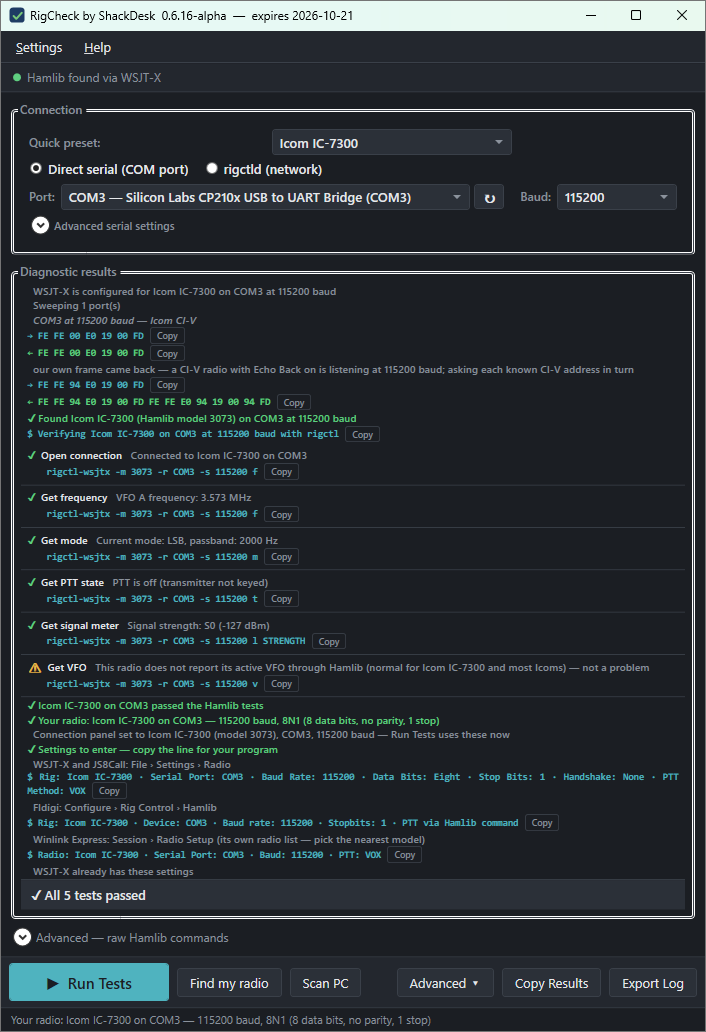Copy the Winlink Express settings line
Viewport: 706px width, 1032px height.
click(x=405, y=855)
